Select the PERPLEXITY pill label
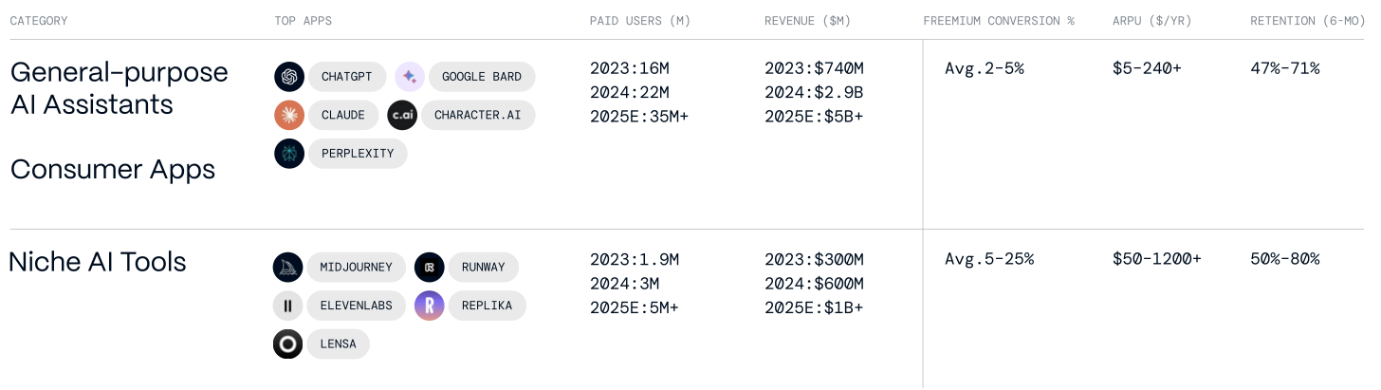Image resolution: width=1381 pixels, height=390 pixels. (357, 153)
